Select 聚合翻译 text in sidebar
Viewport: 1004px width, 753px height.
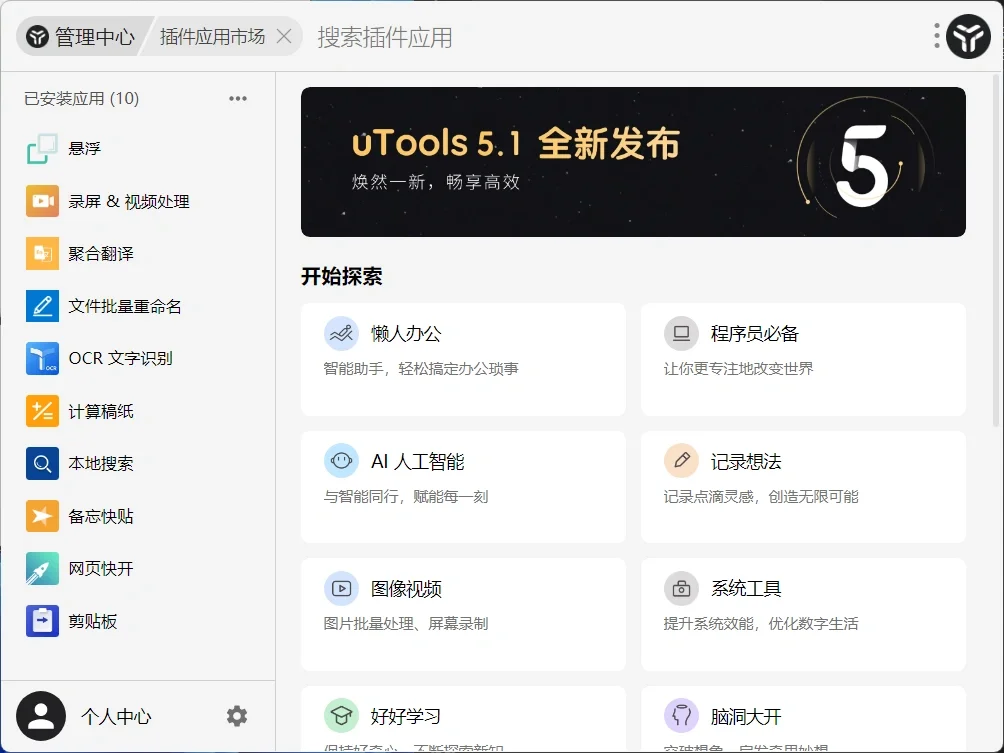click(101, 254)
